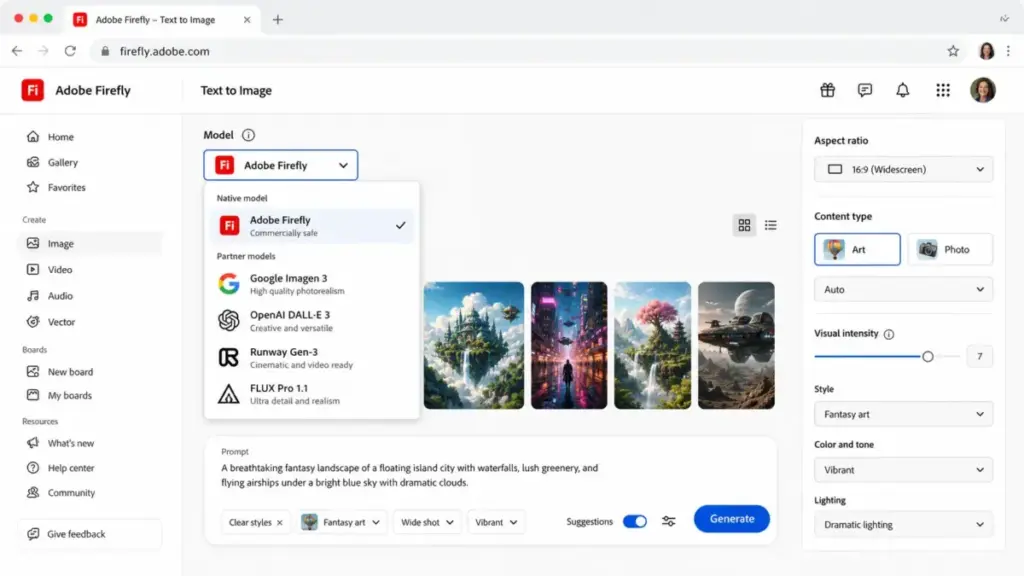The width and height of the screenshot is (1024, 576).
Task: Click the Generate button
Action: coord(731,519)
